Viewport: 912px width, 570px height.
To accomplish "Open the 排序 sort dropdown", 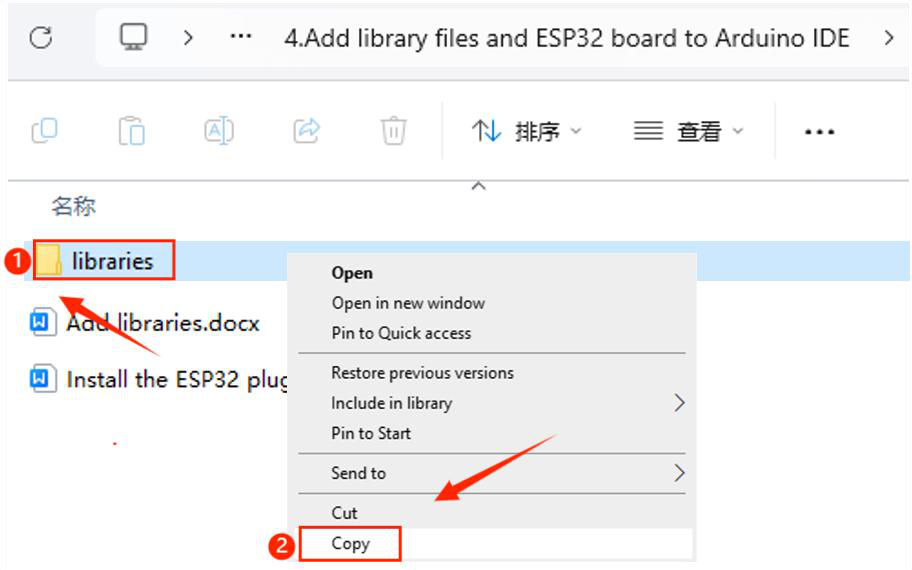I will pyautogui.click(x=526, y=131).
